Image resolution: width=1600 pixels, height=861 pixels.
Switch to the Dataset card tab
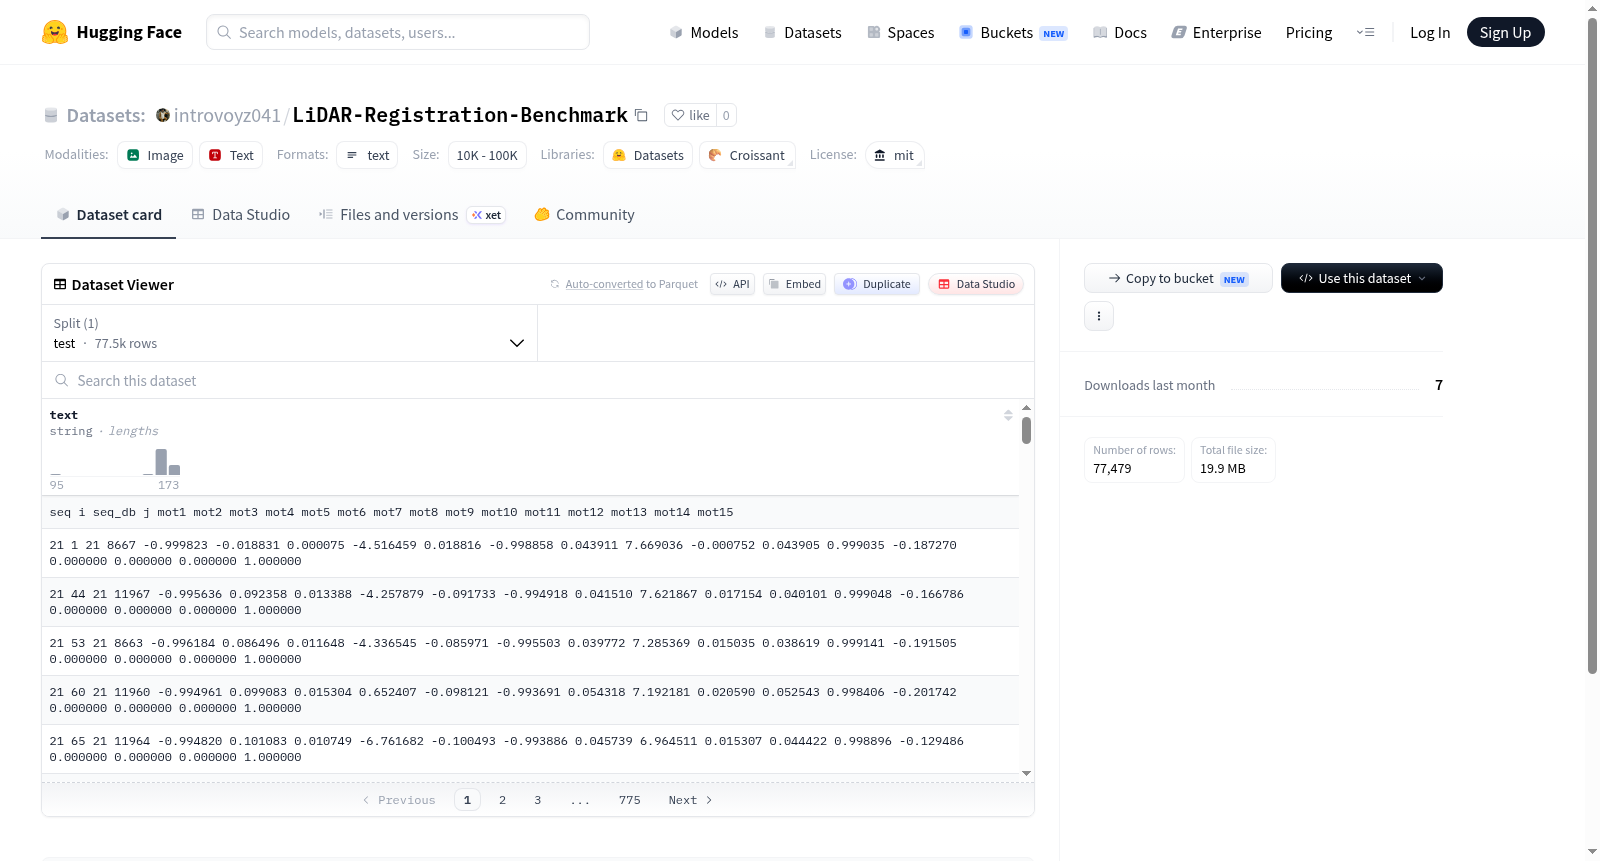pyautogui.click(x=108, y=215)
